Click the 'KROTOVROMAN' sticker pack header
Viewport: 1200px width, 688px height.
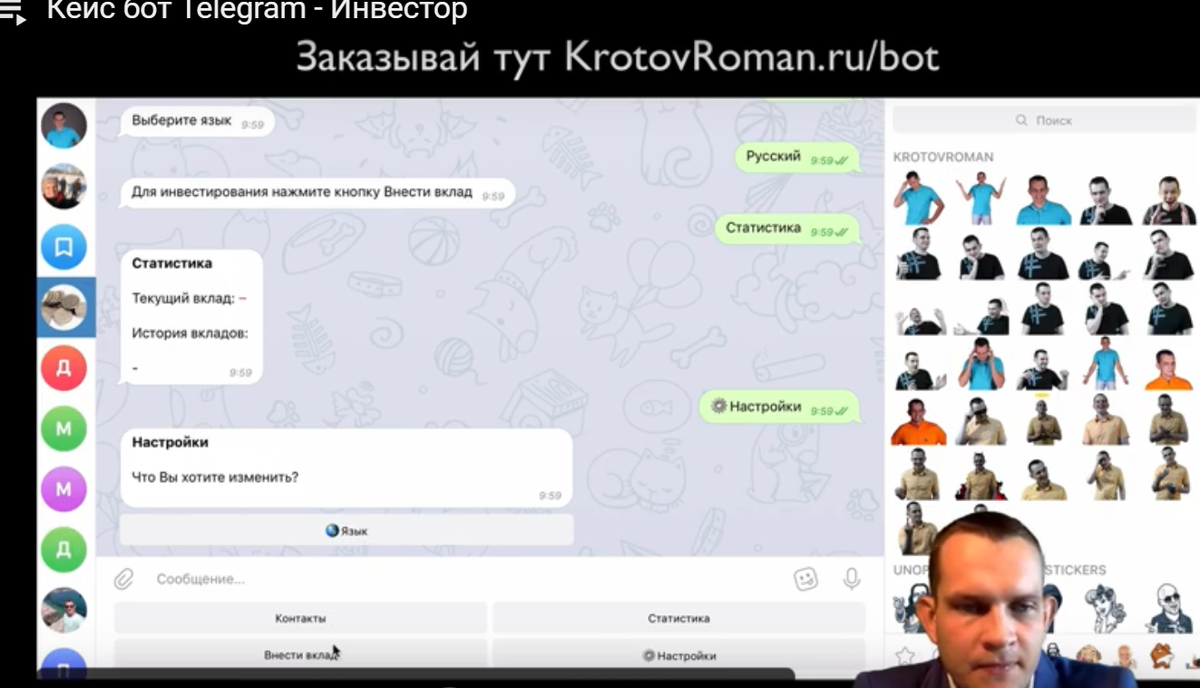(x=943, y=157)
